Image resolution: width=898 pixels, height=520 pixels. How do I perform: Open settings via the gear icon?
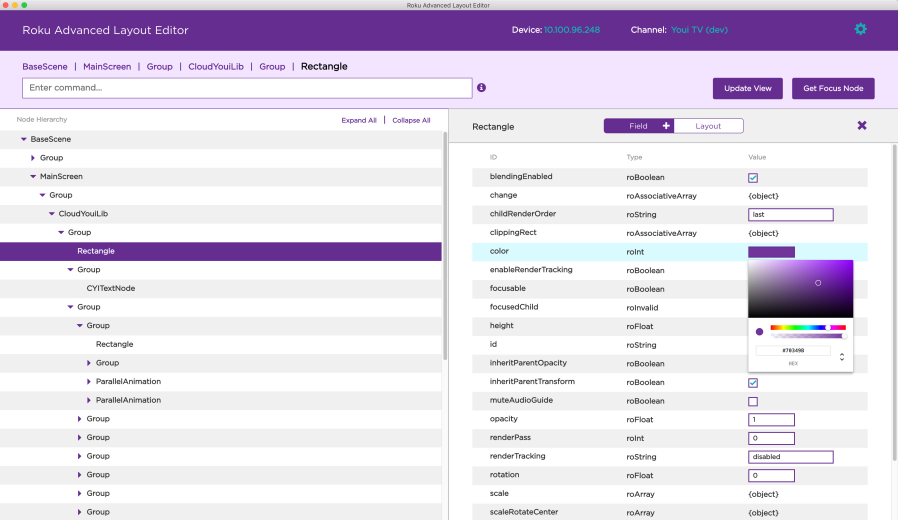coord(860,29)
